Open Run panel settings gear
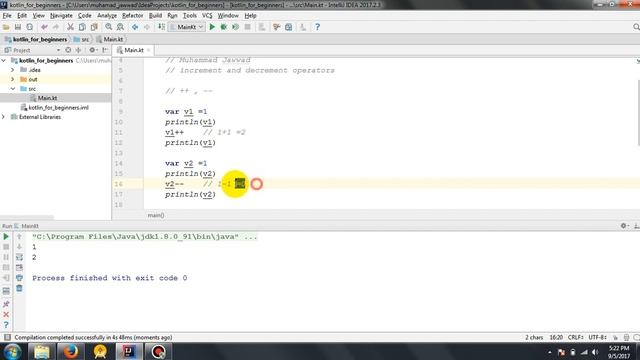Image resolution: width=640 pixels, height=360 pixels. (x=624, y=226)
